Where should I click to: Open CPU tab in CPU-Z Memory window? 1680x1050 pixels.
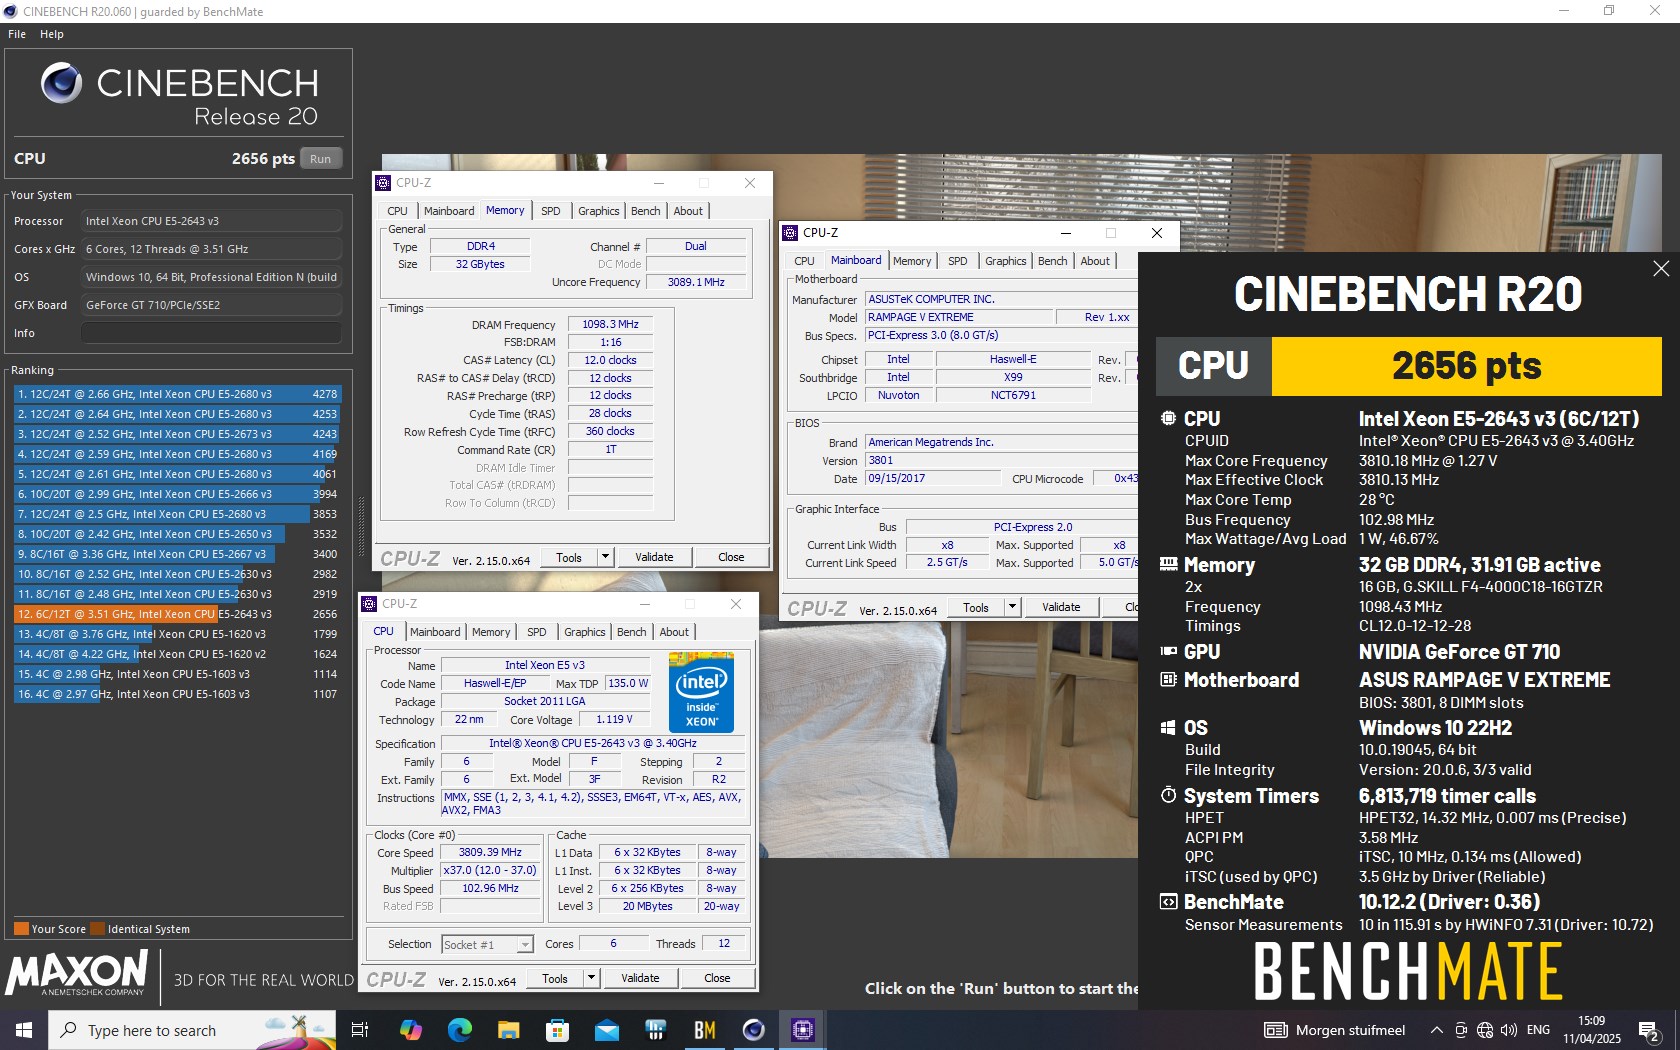click(397, 211)
